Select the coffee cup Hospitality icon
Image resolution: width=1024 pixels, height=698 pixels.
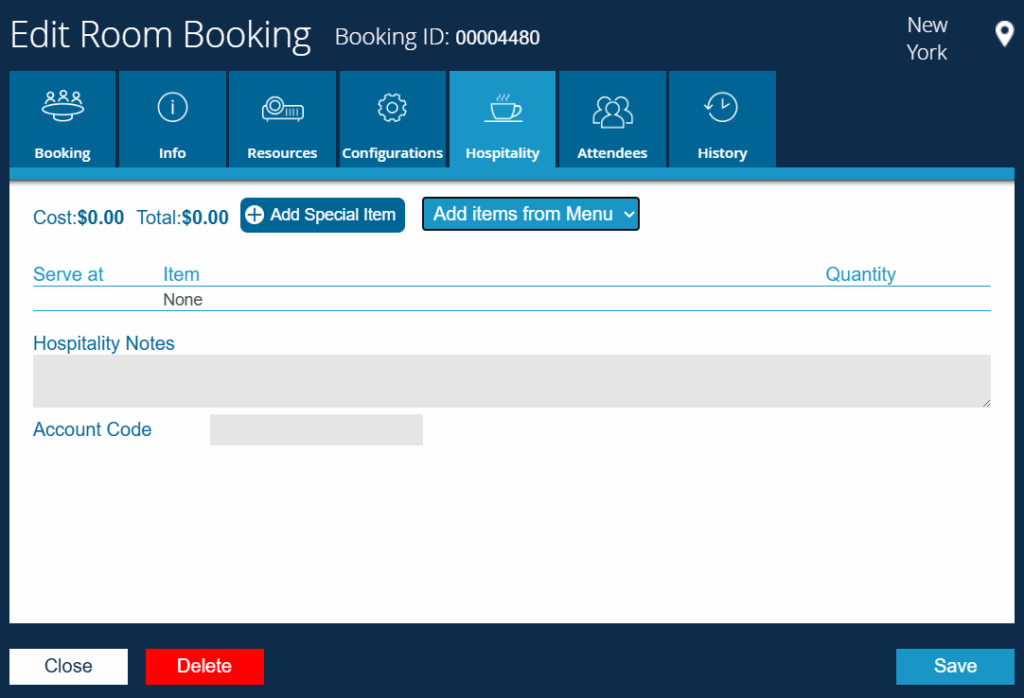(x=502, y=108)
